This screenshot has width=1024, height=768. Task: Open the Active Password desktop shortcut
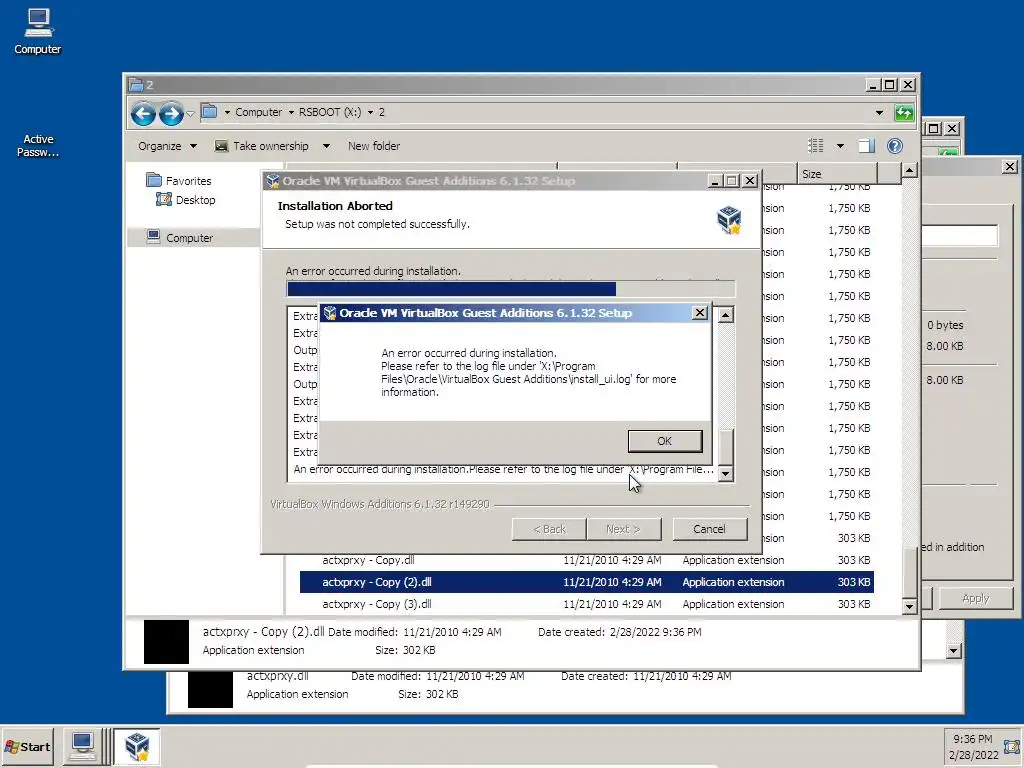pos(38,145)
